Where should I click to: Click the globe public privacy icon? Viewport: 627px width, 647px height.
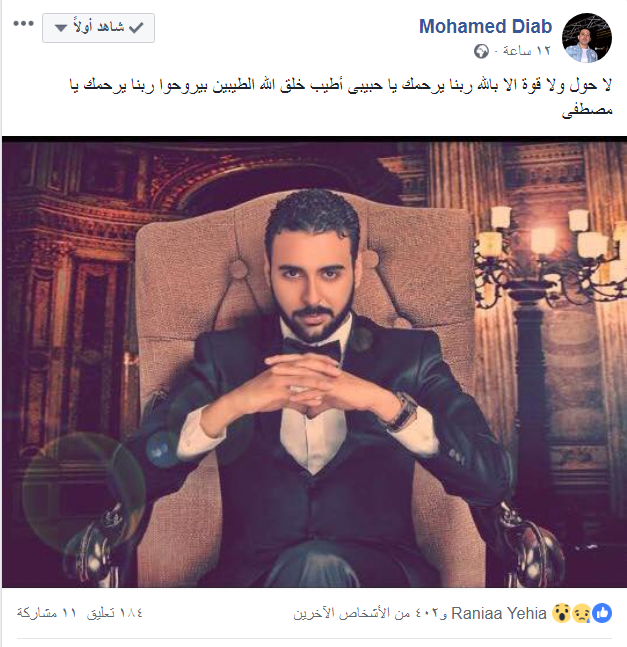pos(481,52)
